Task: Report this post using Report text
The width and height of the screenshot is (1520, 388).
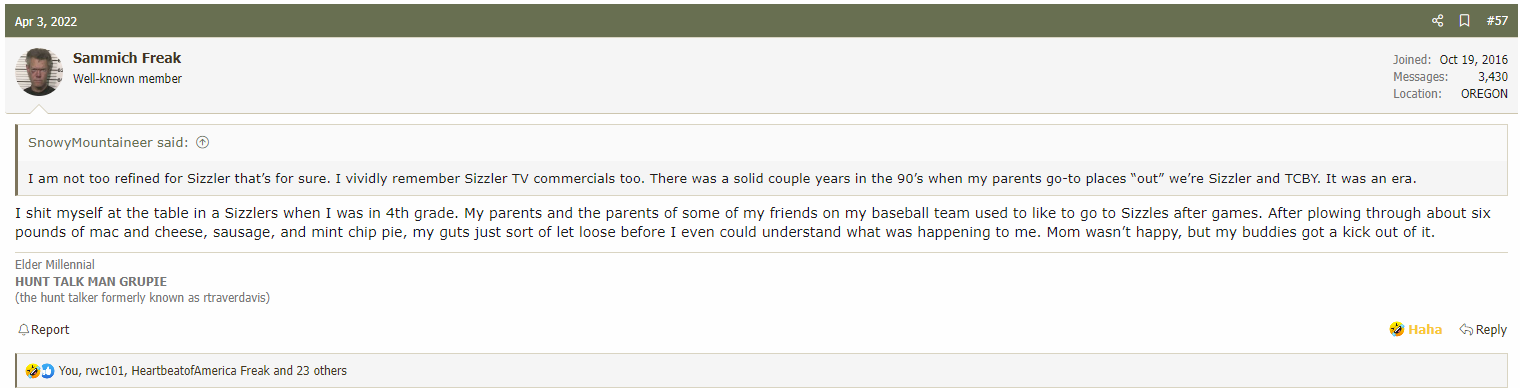Action: (x=50, y=330)
